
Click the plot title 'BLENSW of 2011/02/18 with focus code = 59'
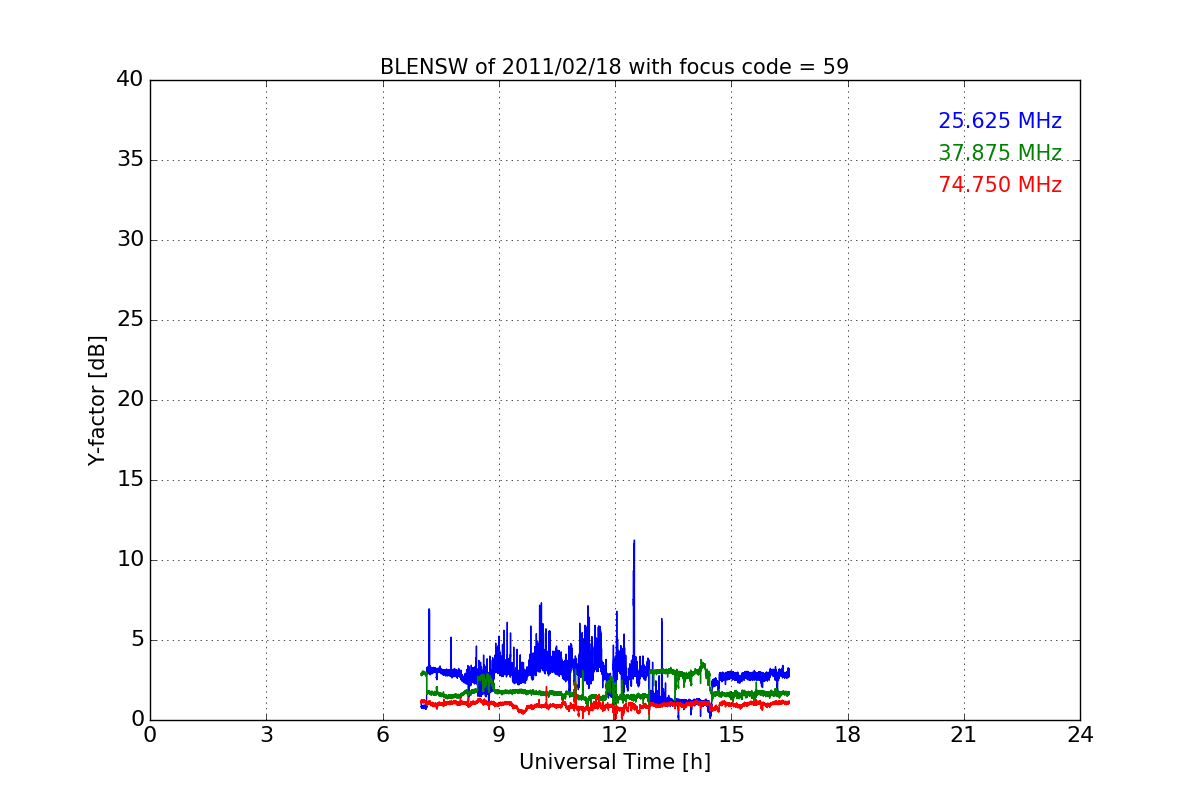pyautogui.click(x=614, y=67)
